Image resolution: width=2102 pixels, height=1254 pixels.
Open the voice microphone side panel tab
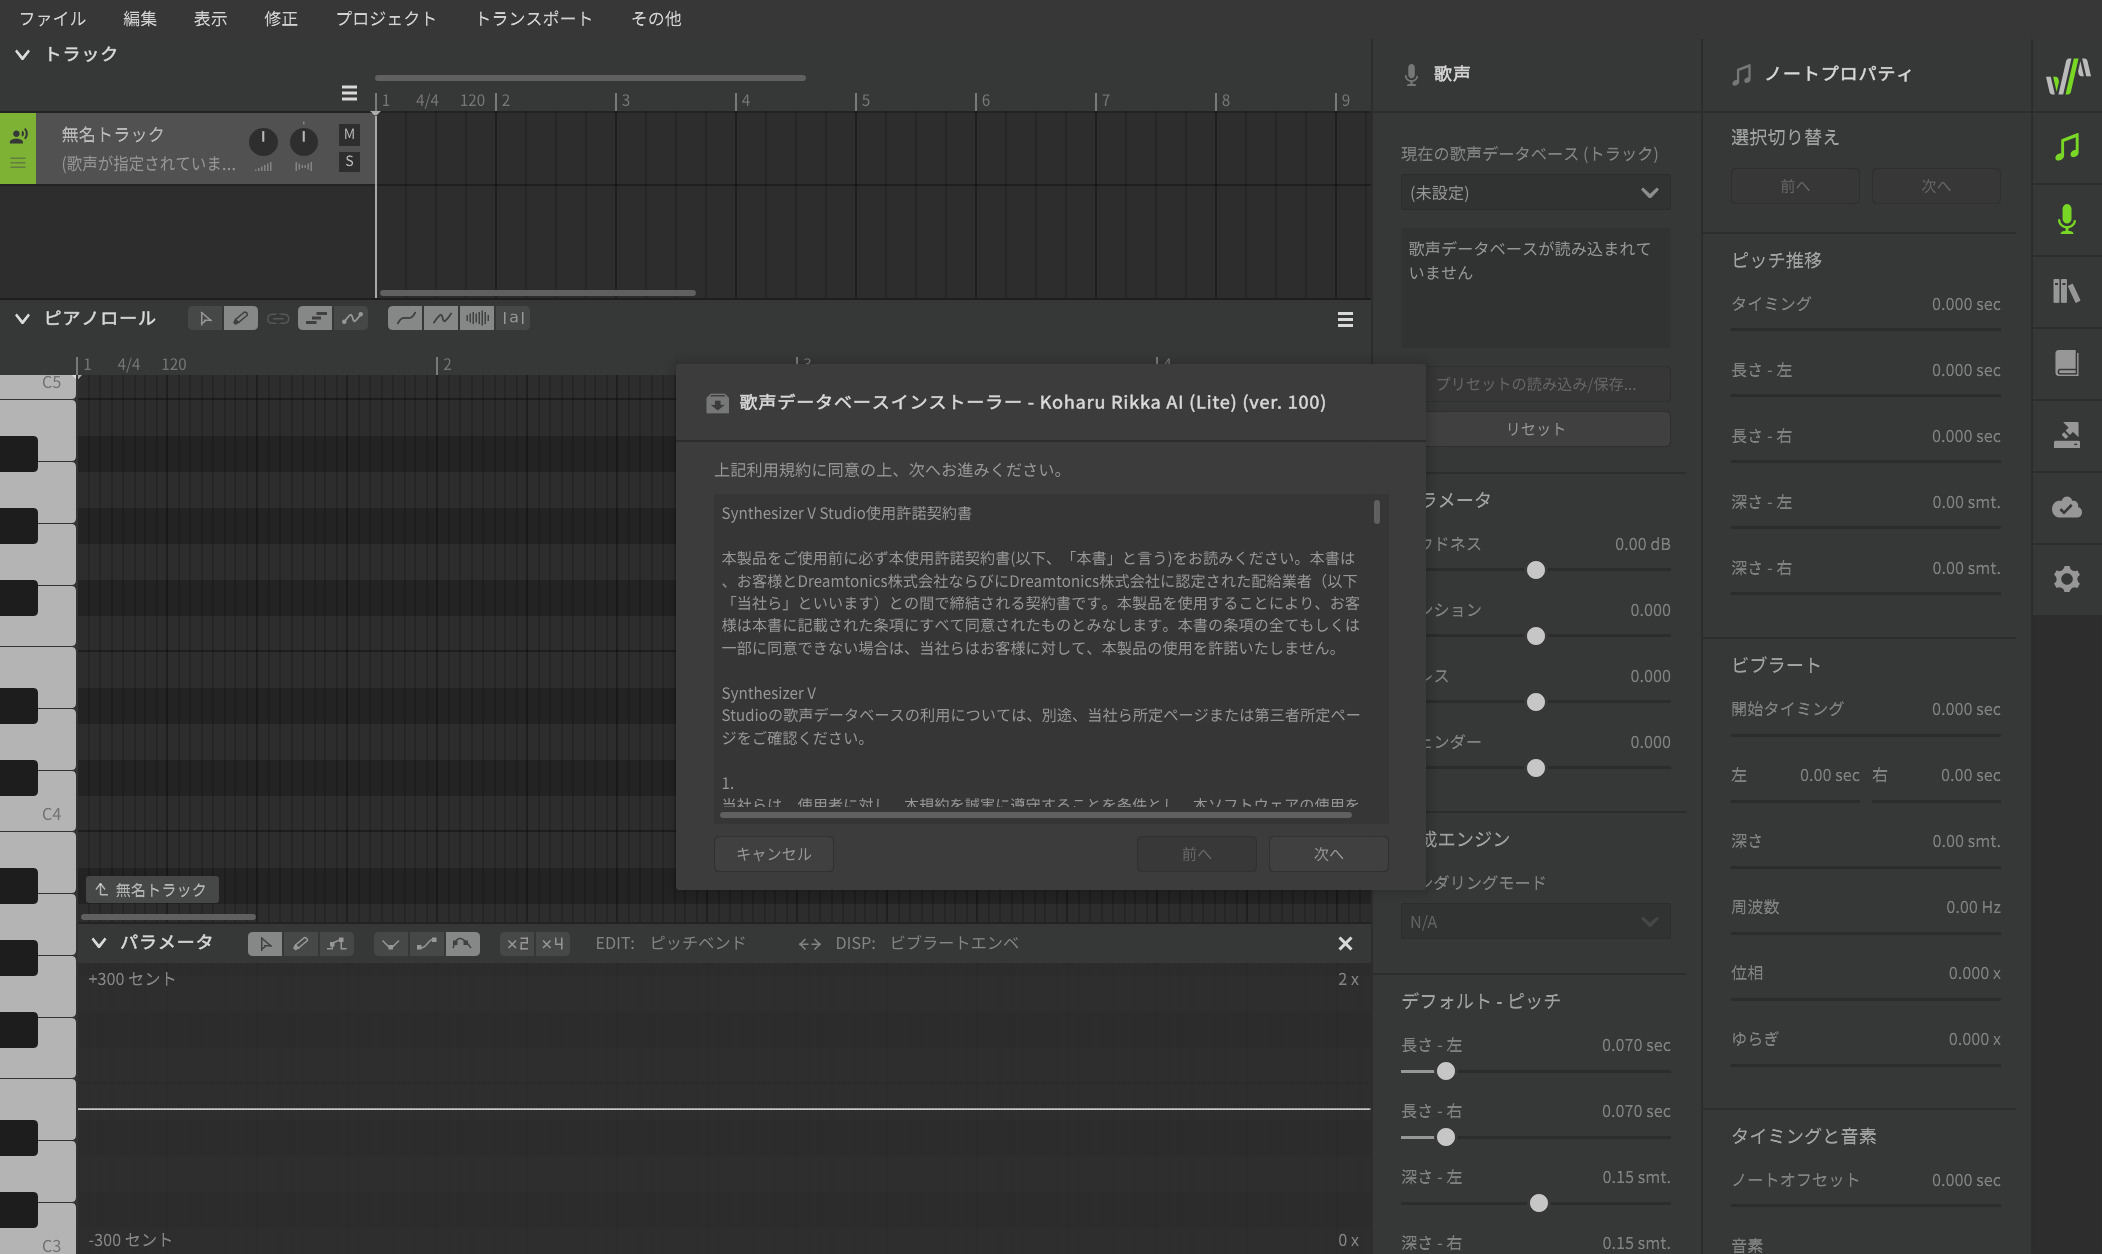click(2067, 219)
